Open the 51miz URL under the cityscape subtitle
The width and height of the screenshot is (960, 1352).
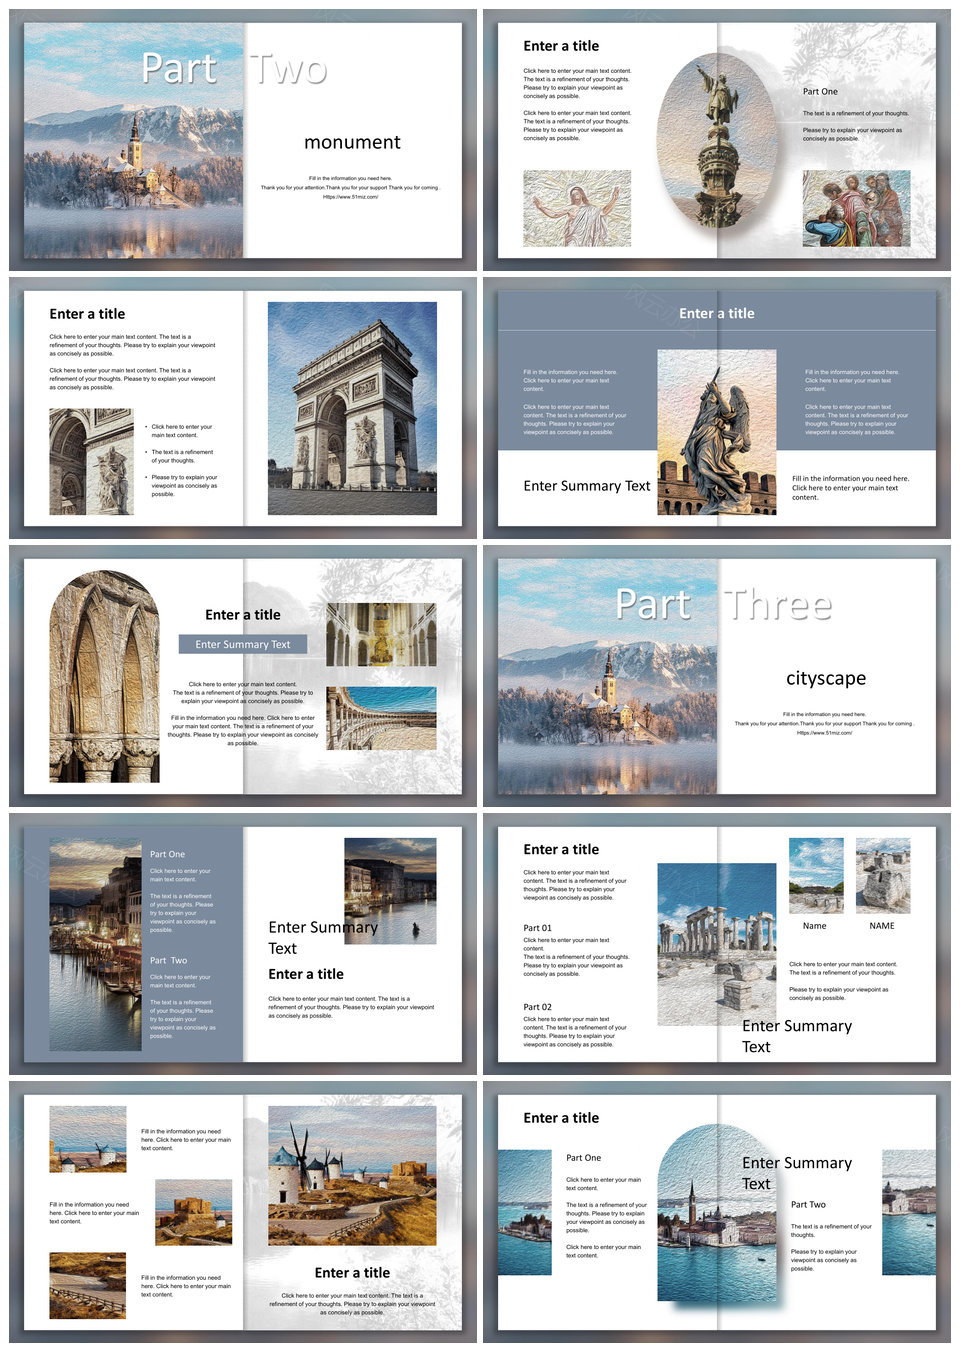point(824,733)
